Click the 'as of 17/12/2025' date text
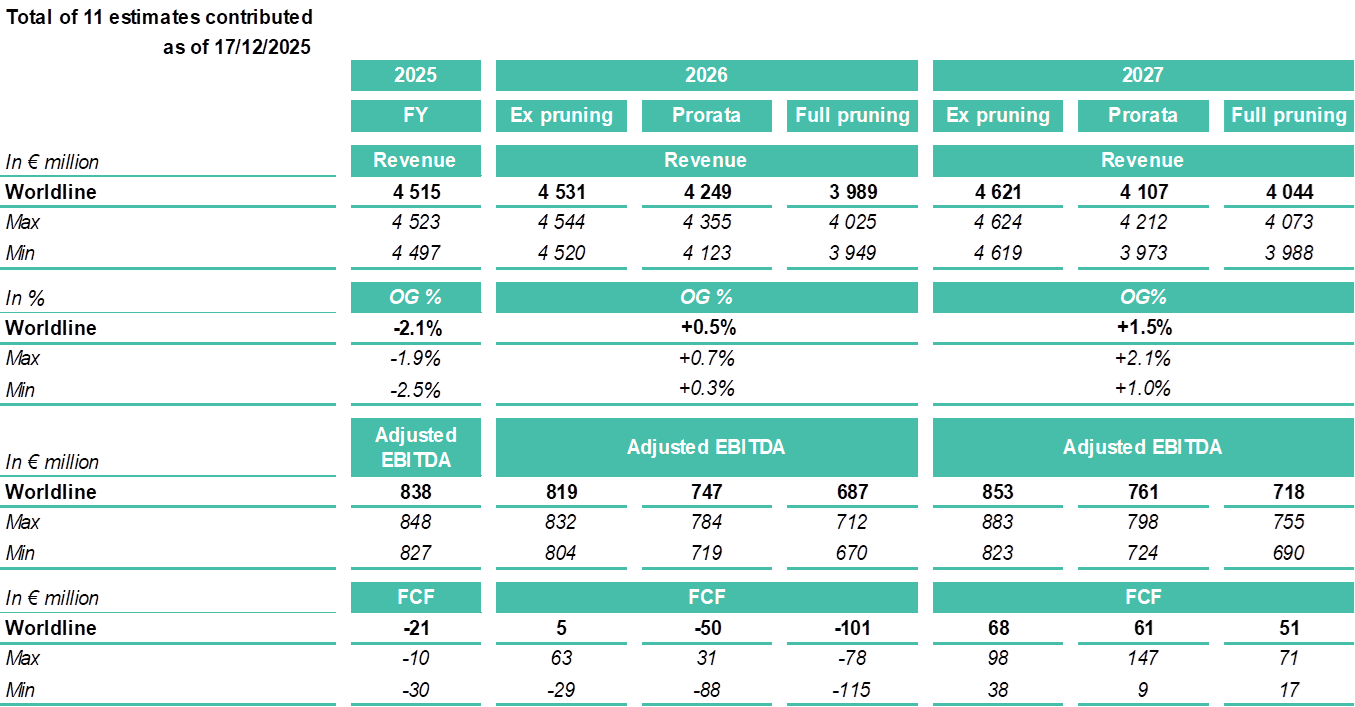This screenshot has height=707, width=1355. click(237, 47)
